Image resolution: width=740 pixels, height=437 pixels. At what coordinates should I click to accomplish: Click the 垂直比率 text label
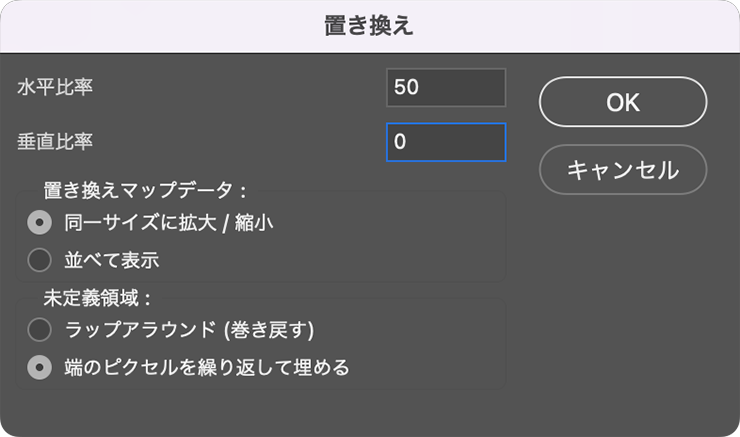click(55, 142)
